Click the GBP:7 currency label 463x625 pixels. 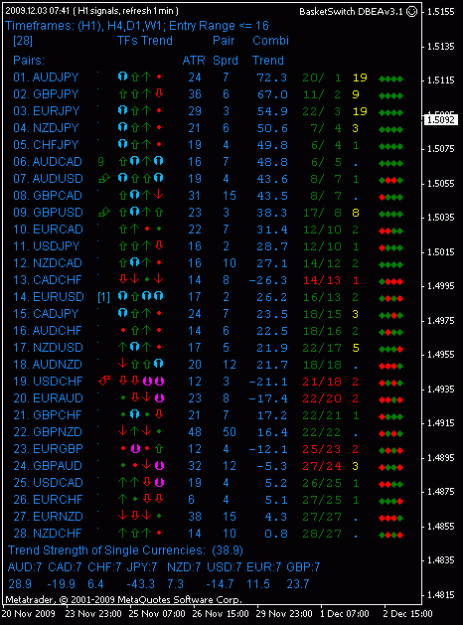[303, 567]
